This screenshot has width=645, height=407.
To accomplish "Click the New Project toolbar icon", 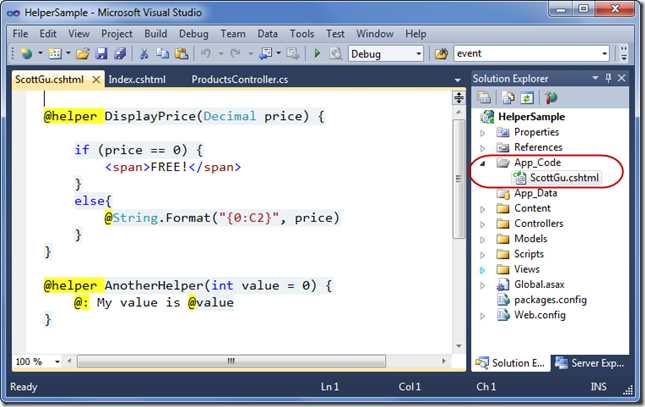I will (x=26, y=53).
